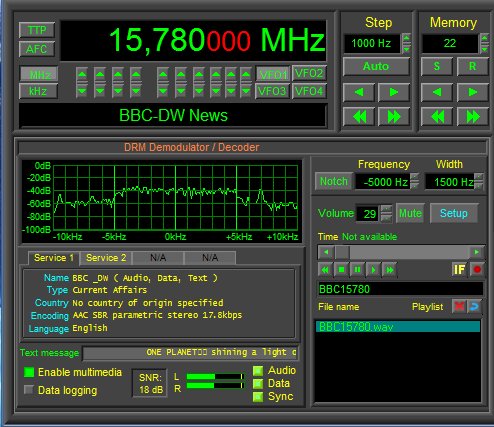Screen dimensions: 494x427
Task: Jump forward memory channels with double arrow
Action: [472, 117]
